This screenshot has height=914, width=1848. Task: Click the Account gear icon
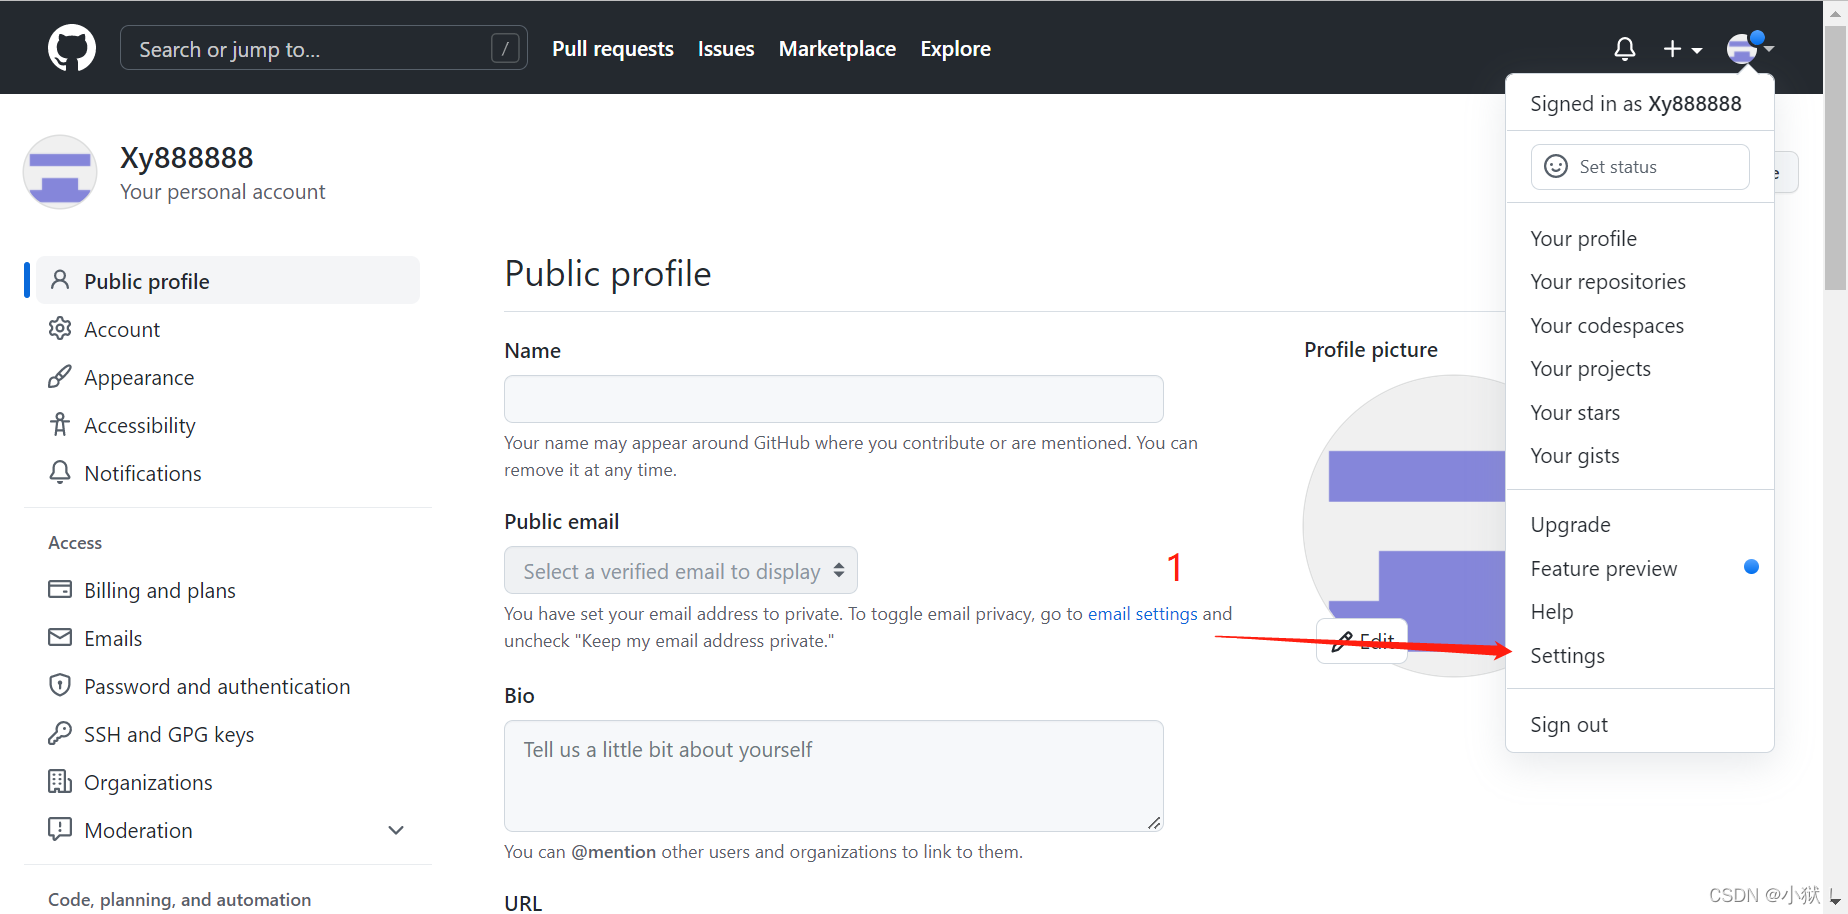coord(60,328)
